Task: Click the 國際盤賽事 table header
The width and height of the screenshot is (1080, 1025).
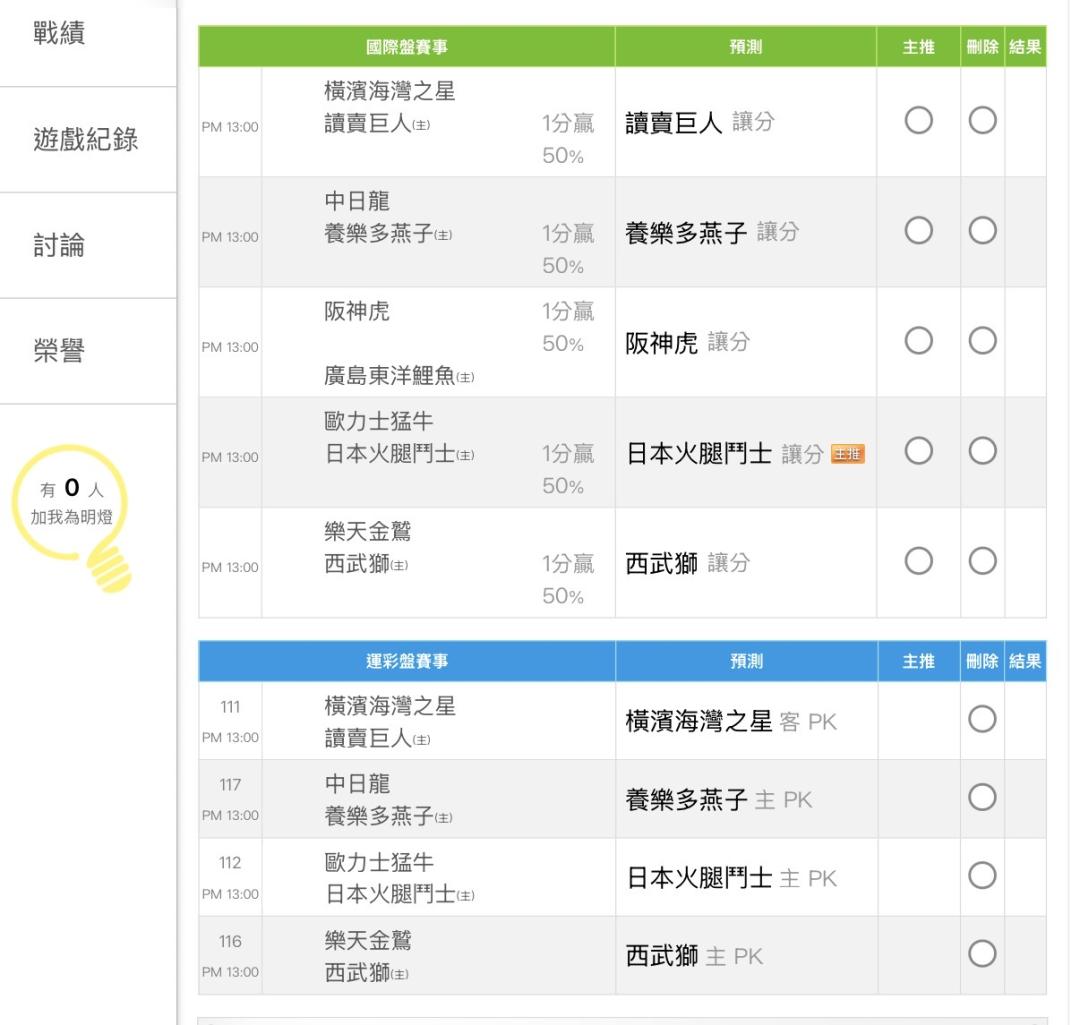Action: (406, 47)
